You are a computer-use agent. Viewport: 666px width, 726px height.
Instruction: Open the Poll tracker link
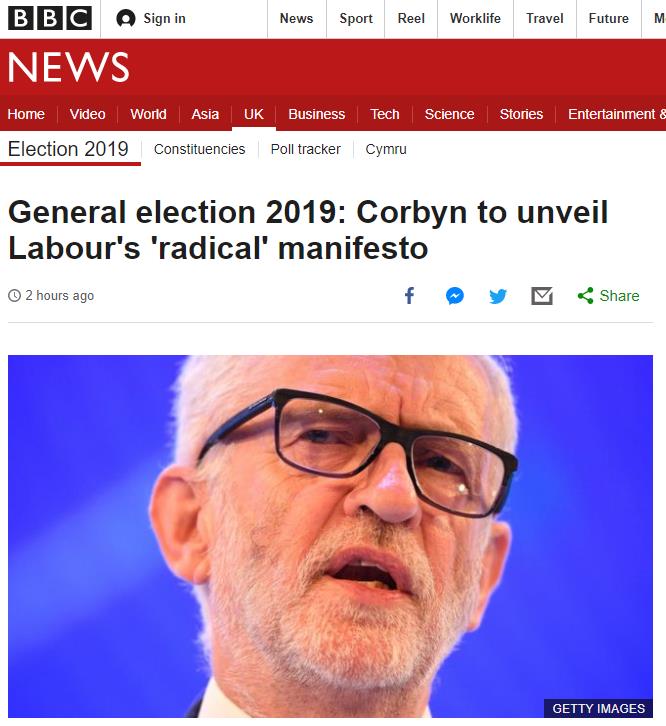point(305,149)
